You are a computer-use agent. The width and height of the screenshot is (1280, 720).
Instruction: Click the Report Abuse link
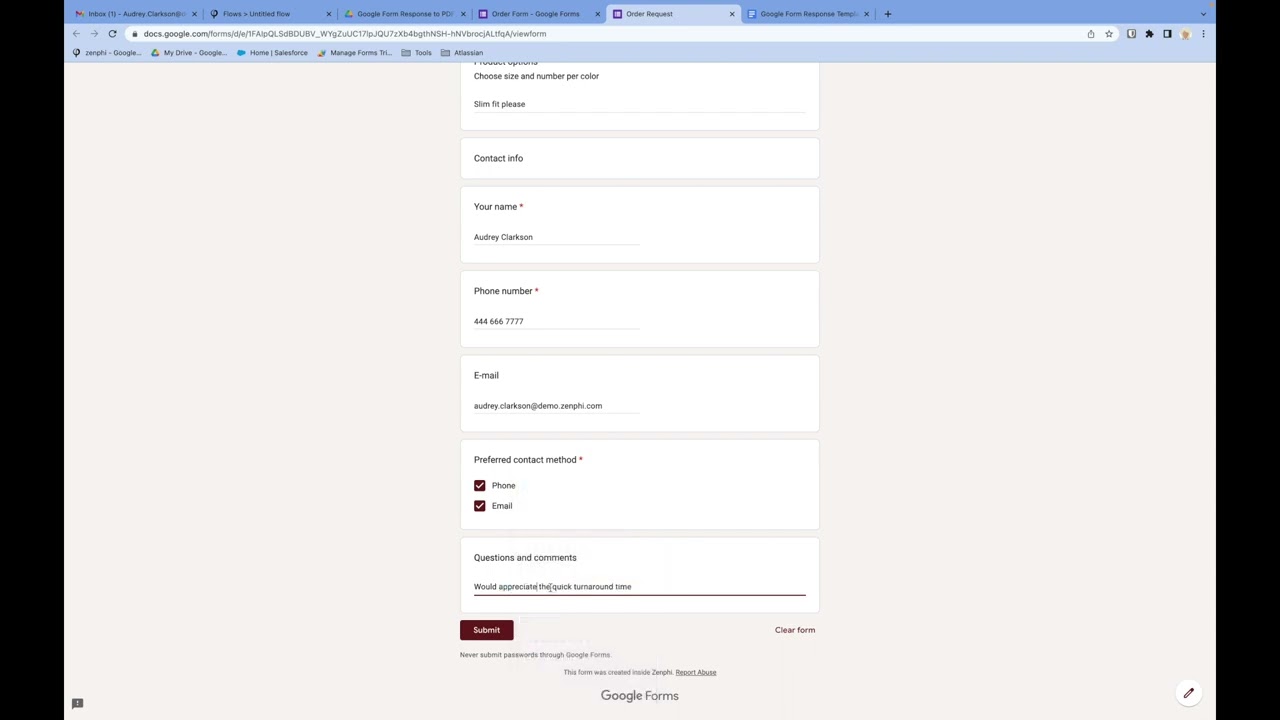(696, 673)
